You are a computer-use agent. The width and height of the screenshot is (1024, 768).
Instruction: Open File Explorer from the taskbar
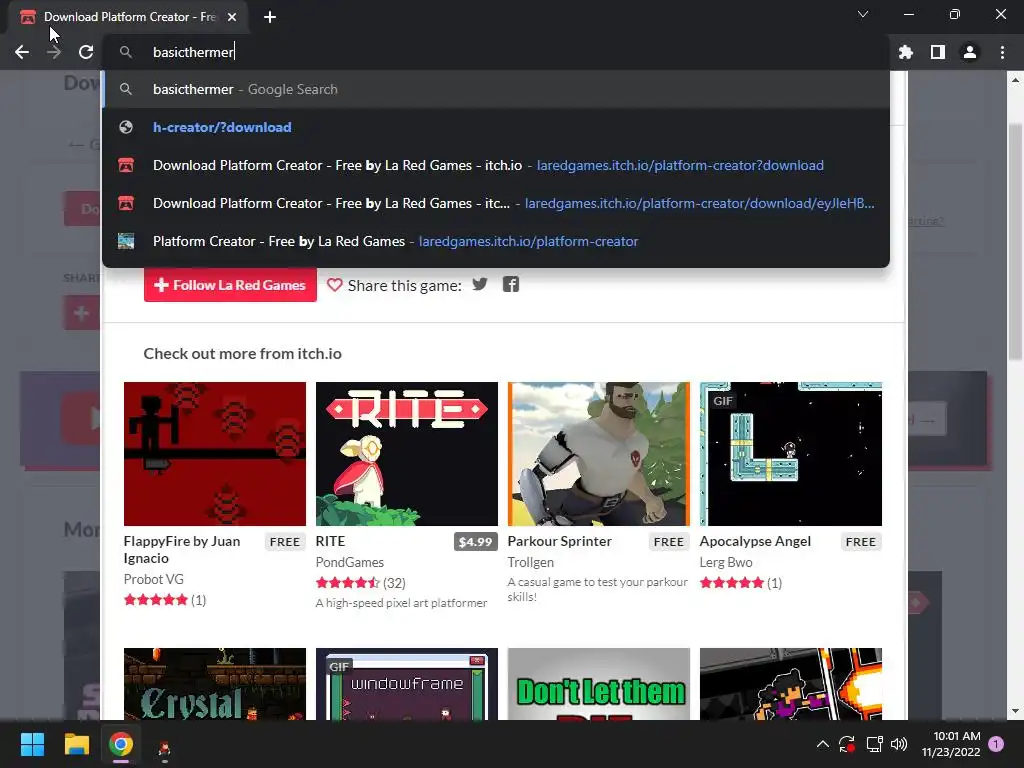(x=76, y=744)
